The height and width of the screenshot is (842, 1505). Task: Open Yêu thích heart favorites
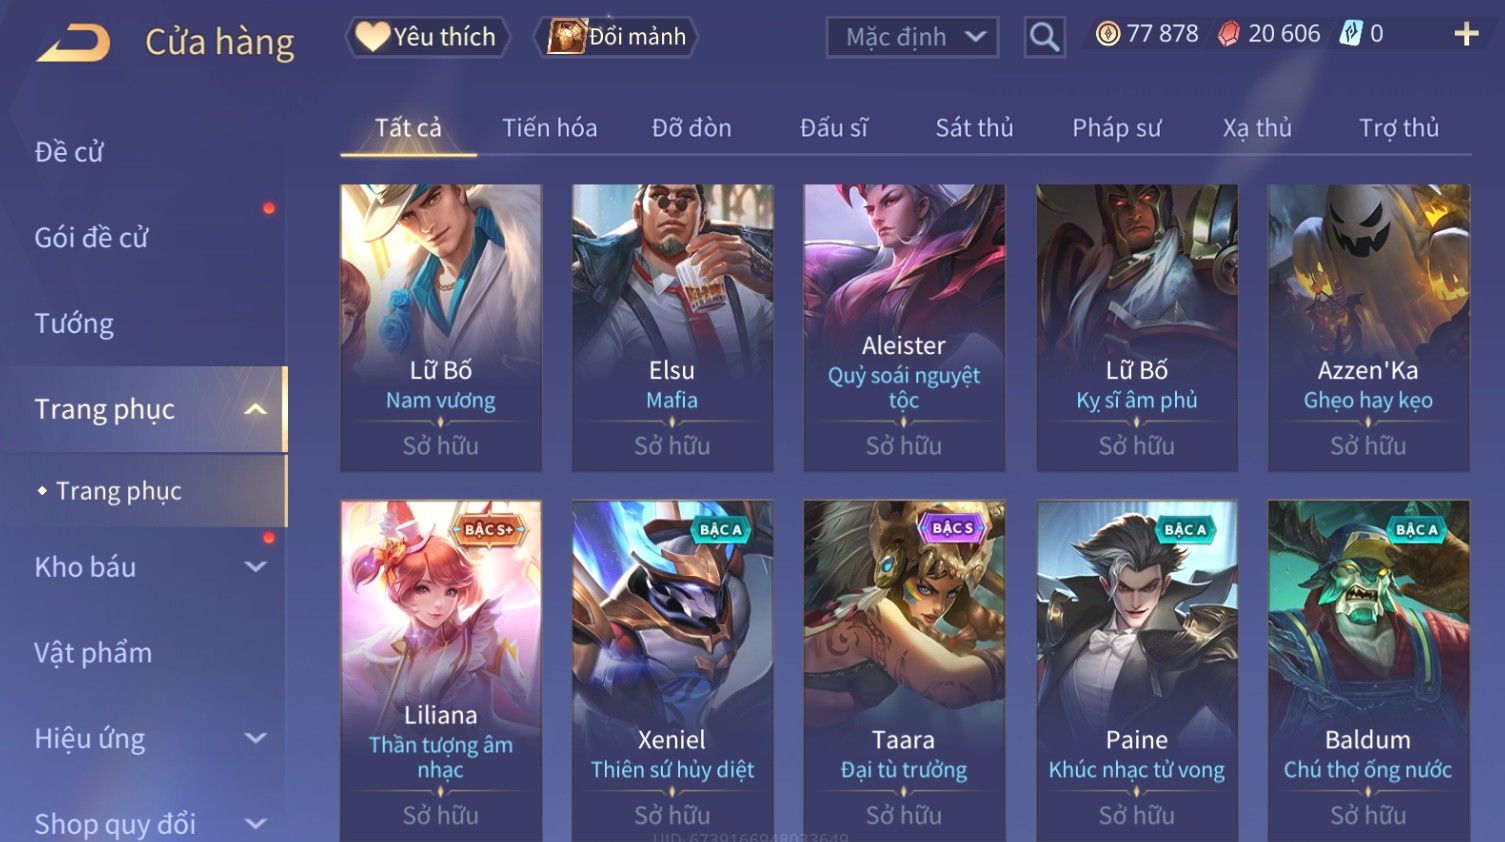(427, 37)
